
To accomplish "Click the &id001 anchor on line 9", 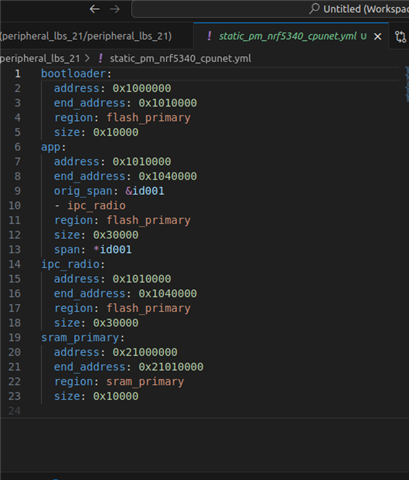I will pos(145,191).
